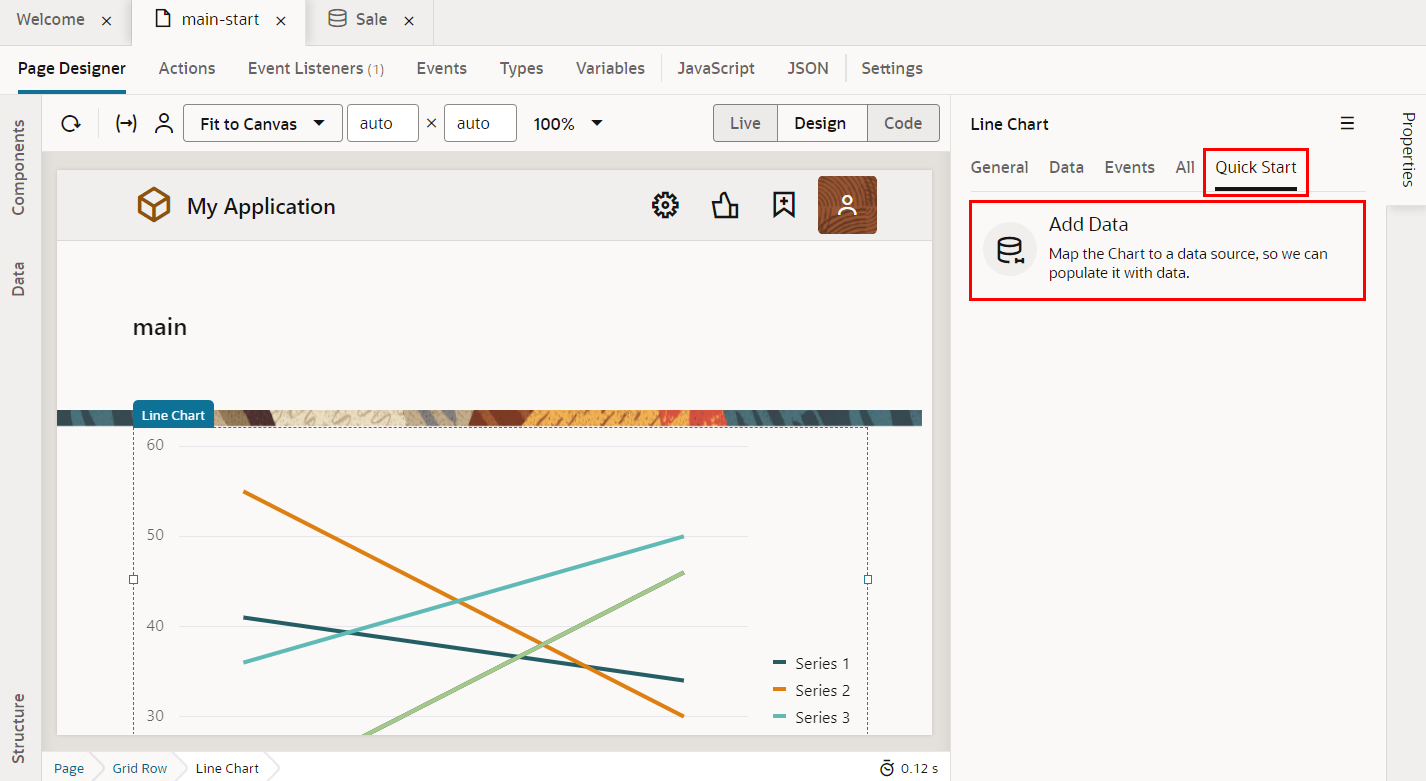Close the Sale tab
The image size is (1426, 781).
tap(409, 21)
